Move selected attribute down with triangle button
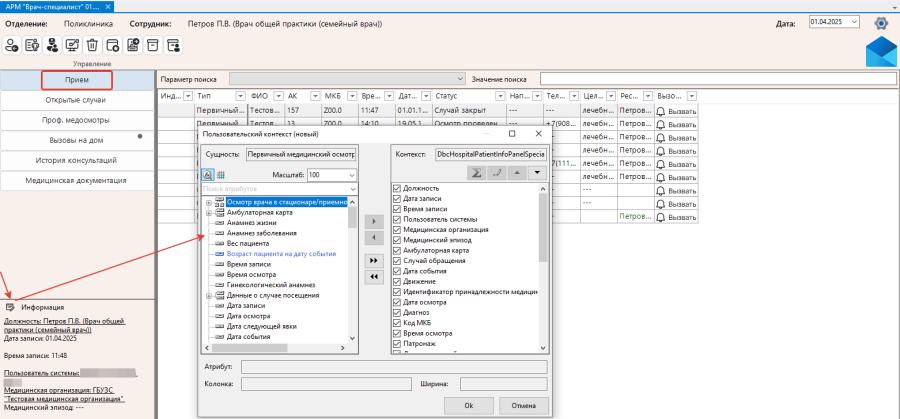The image size is (900, 419). [x=537, y=172]
